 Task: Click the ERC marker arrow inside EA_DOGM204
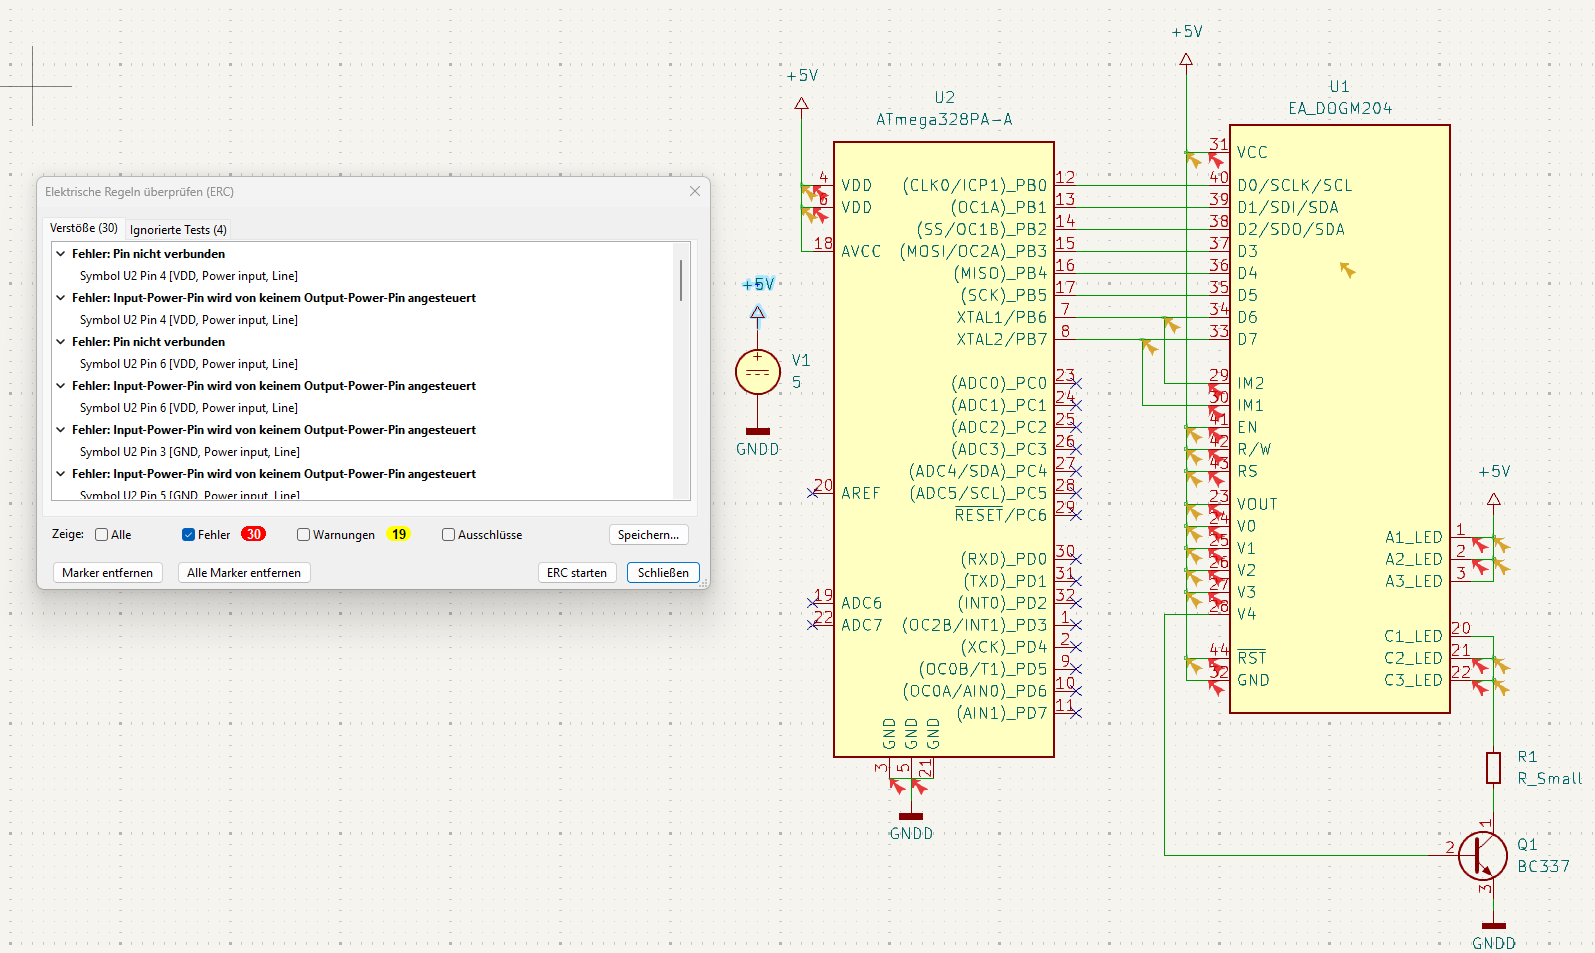[x=1347, y=270]
